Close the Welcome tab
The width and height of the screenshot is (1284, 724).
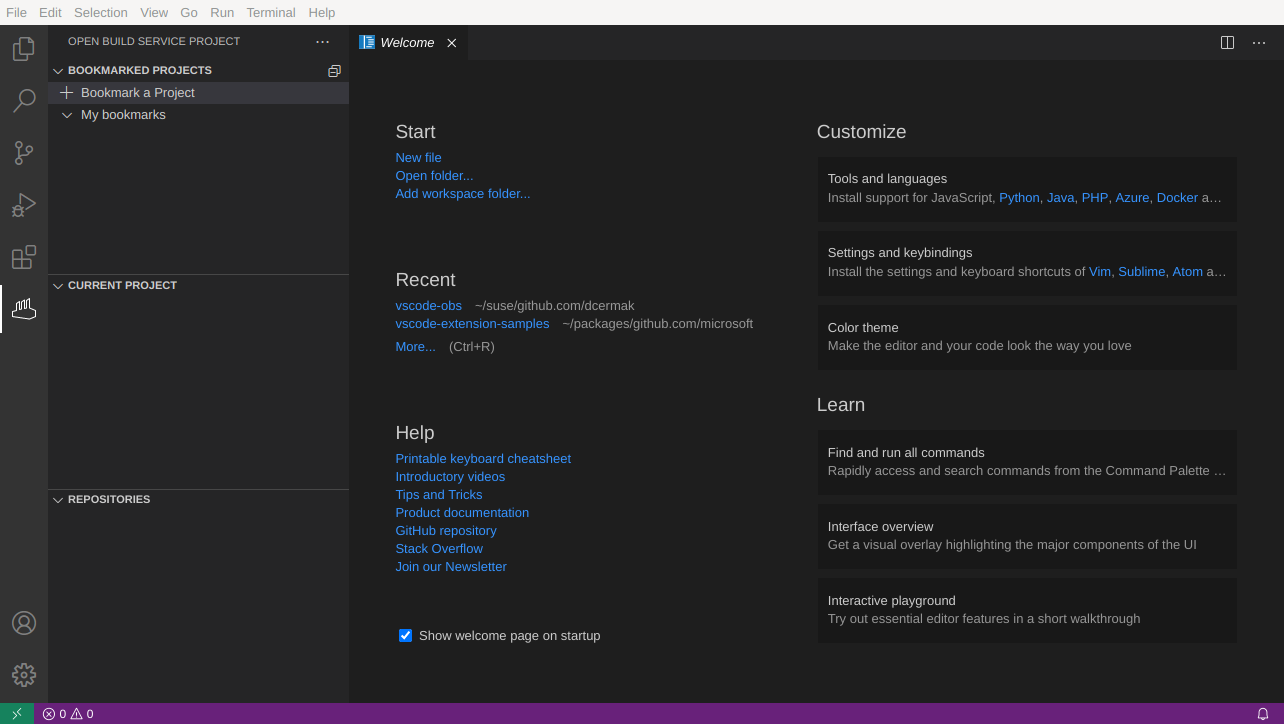click(451, 43)
